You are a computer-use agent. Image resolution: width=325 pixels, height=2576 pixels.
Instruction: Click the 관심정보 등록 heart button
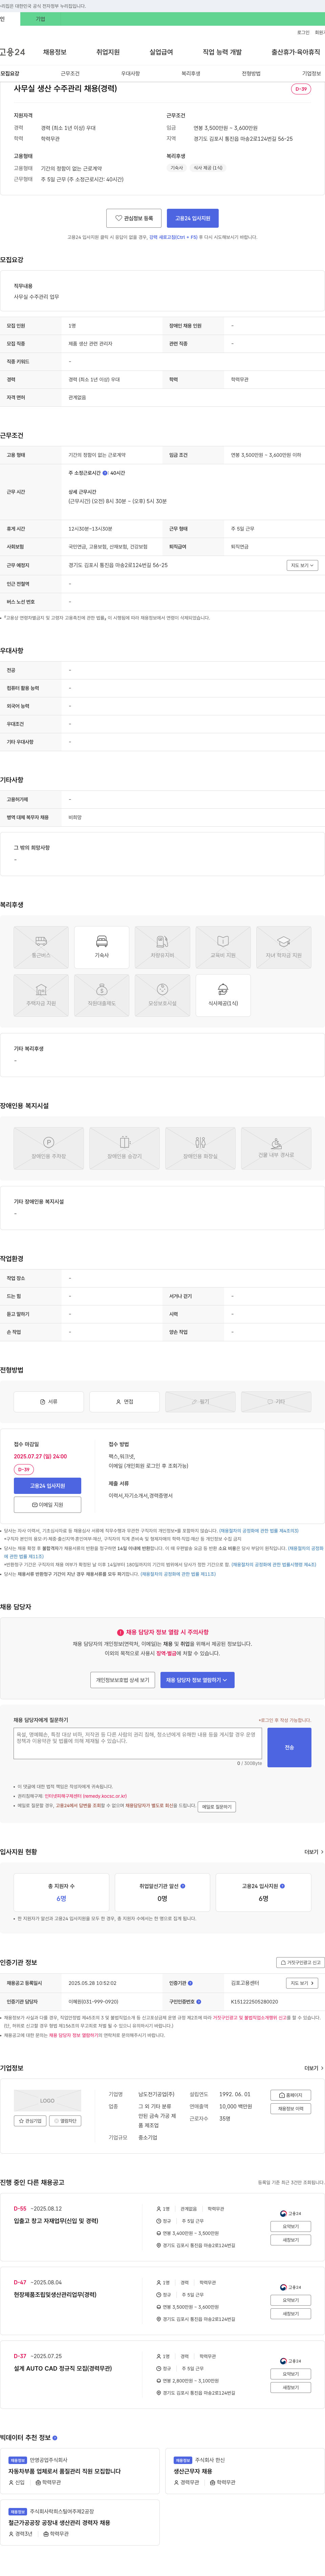[x=134, y=218]
